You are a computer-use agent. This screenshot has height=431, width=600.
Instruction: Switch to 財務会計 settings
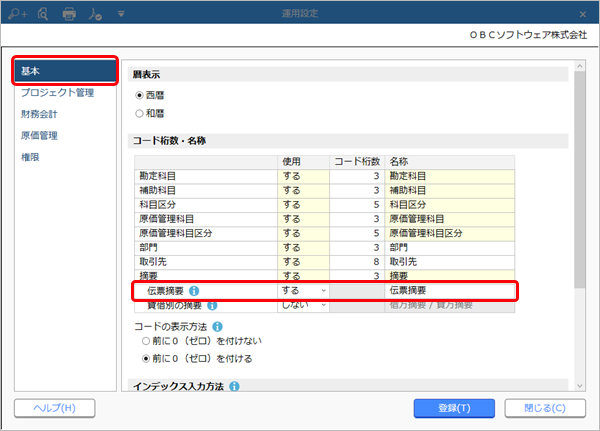pos(39,114)
